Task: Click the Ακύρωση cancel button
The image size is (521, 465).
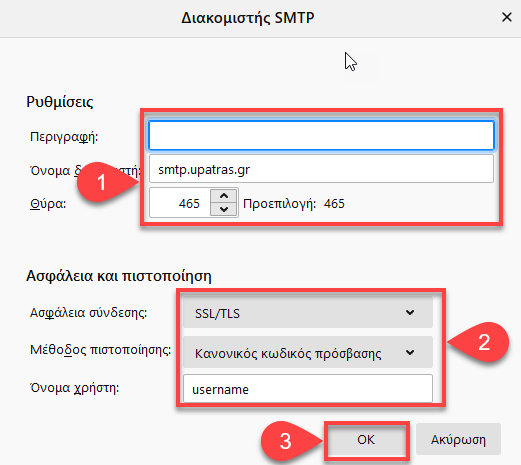Action: 458,439
